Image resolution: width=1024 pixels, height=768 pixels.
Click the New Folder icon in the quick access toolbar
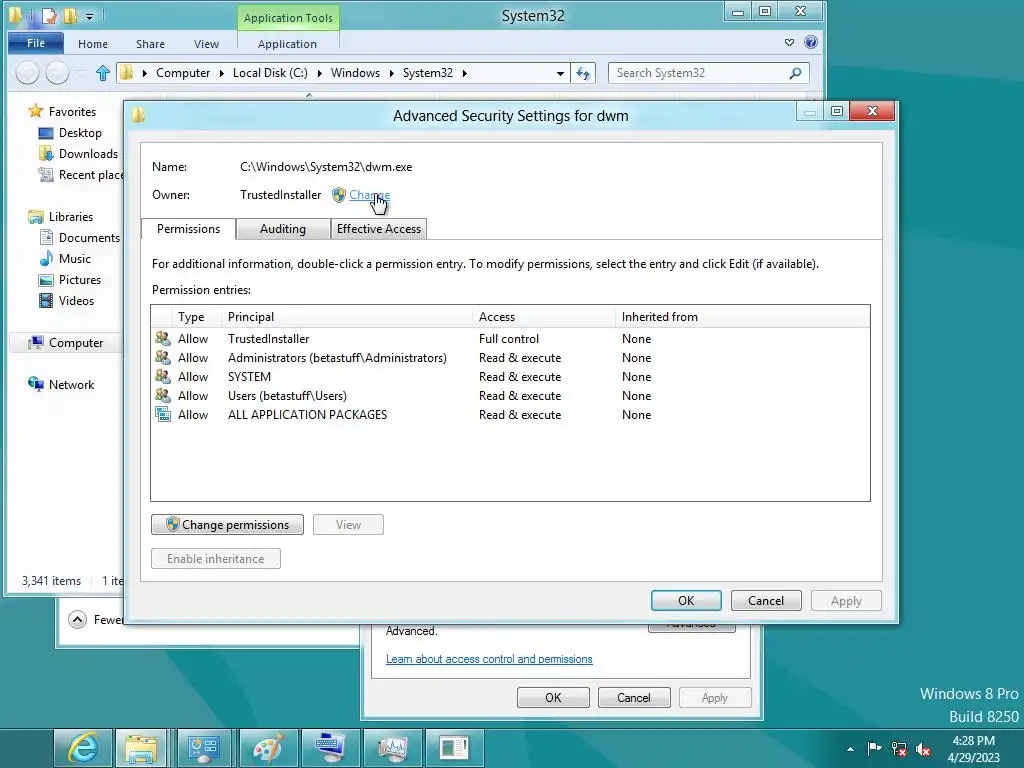pyautogui.click(x=70, y=15)
